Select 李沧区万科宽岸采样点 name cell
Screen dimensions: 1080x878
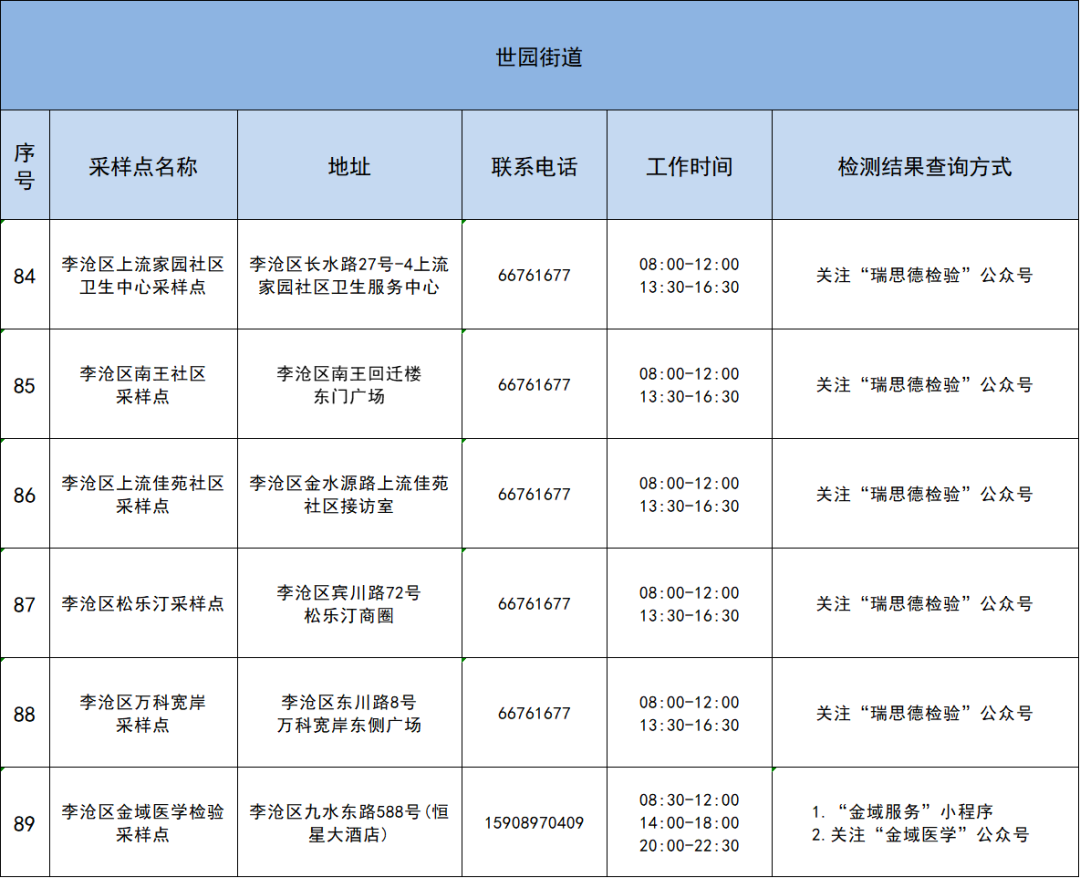143,714
